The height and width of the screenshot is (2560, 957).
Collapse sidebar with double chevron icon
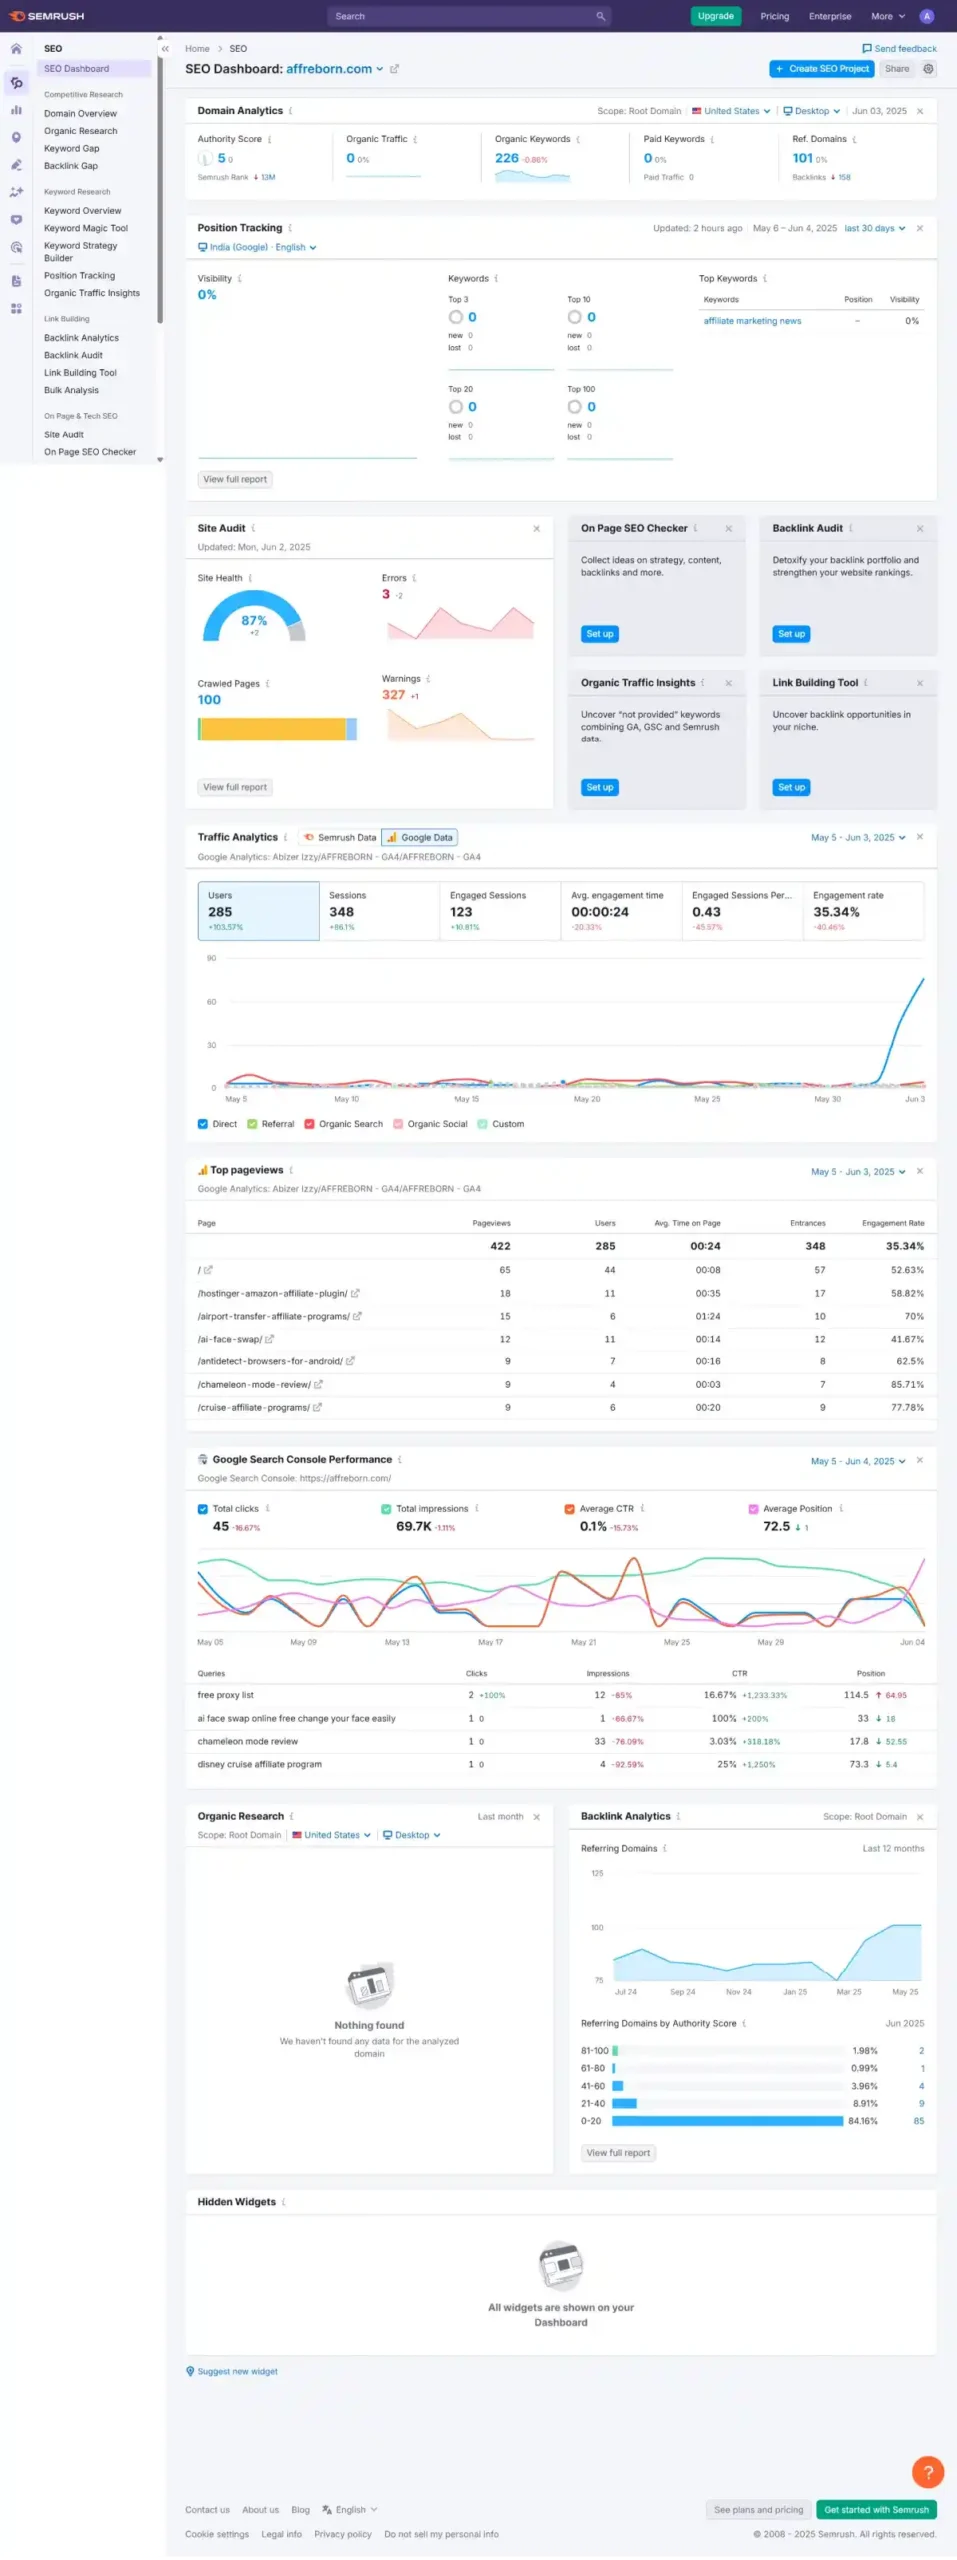point(165,48)
